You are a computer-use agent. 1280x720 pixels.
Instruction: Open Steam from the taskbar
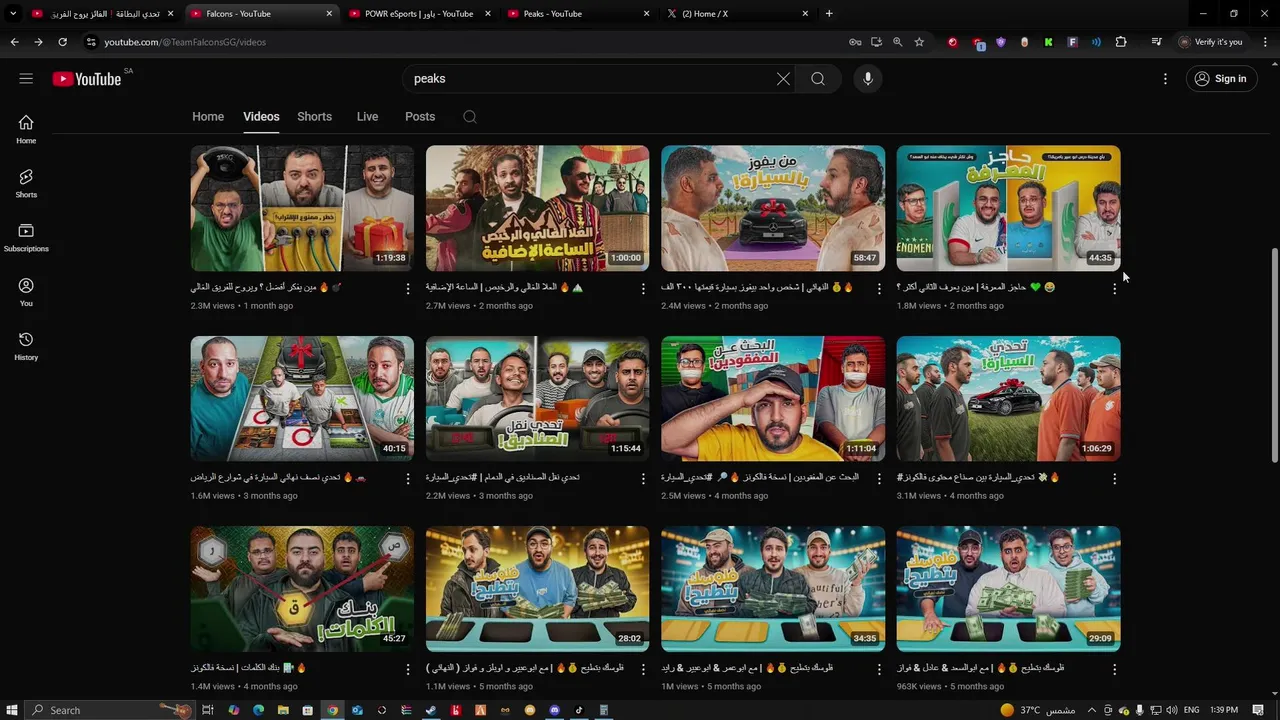431,710
